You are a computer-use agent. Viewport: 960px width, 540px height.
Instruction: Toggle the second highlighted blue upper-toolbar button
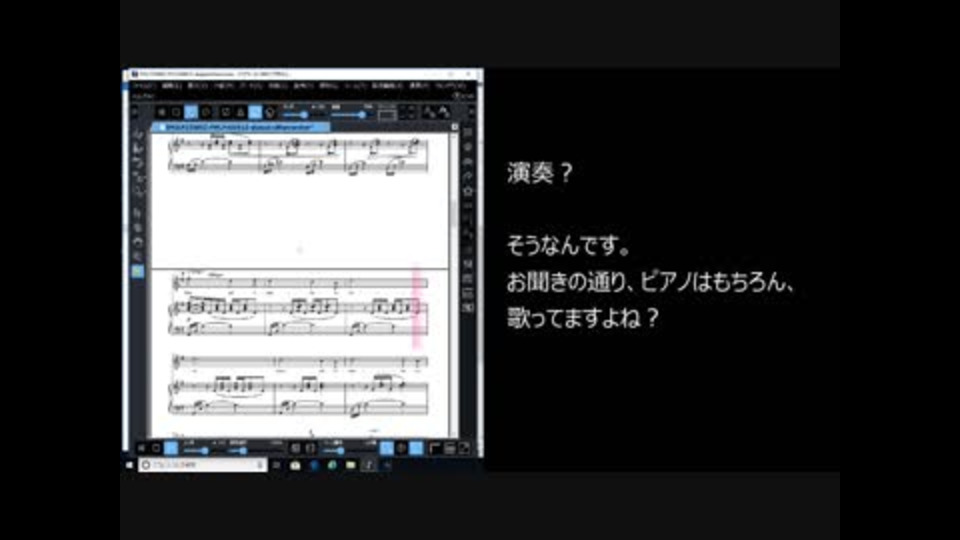255,112
